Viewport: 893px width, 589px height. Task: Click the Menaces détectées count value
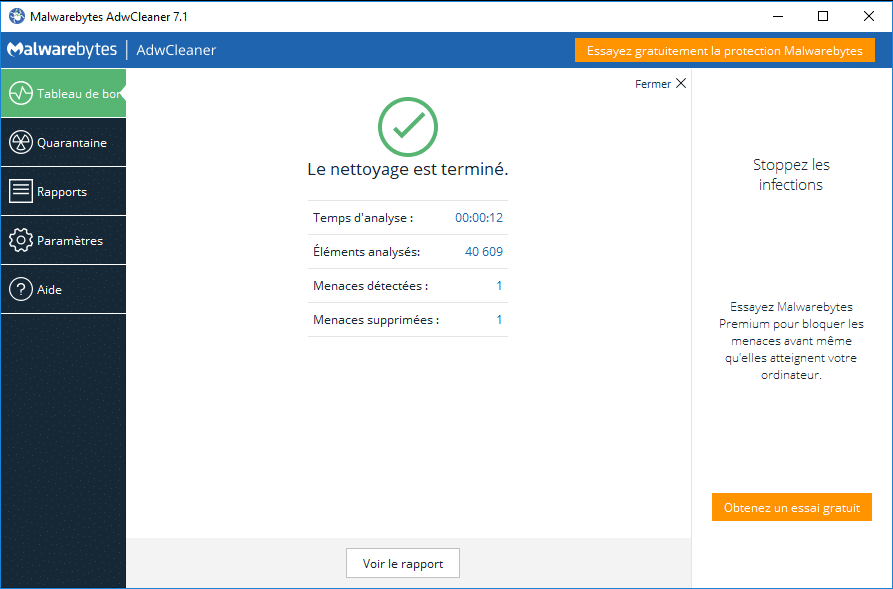(499, 285)
